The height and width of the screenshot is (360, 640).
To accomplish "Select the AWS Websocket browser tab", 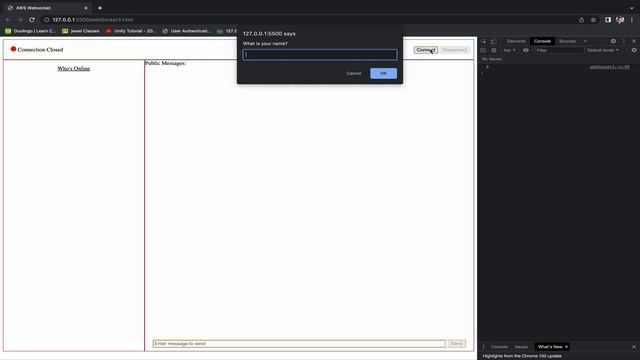I will pos(47,8).
